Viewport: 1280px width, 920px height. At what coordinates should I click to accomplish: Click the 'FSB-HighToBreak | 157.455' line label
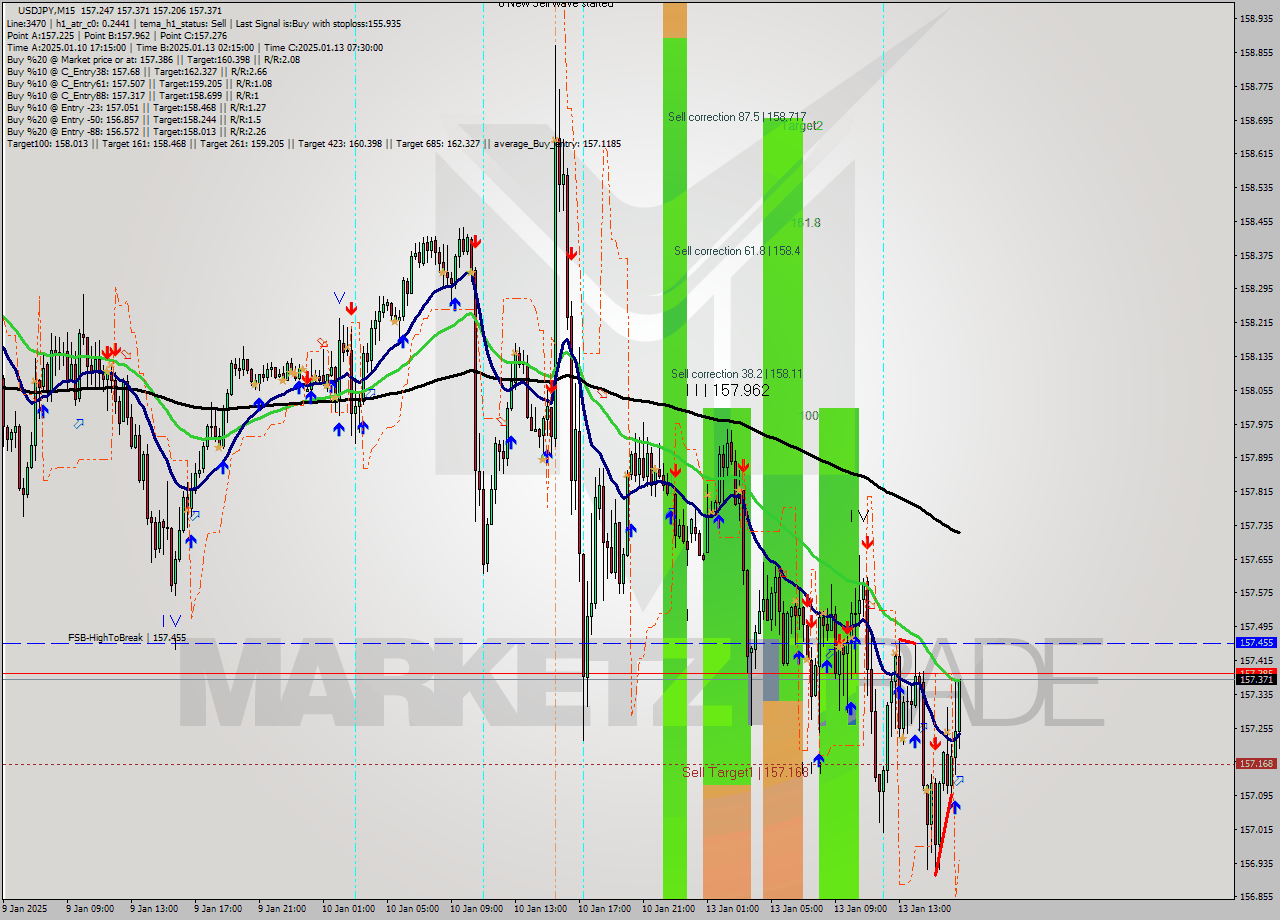[127, 637]
